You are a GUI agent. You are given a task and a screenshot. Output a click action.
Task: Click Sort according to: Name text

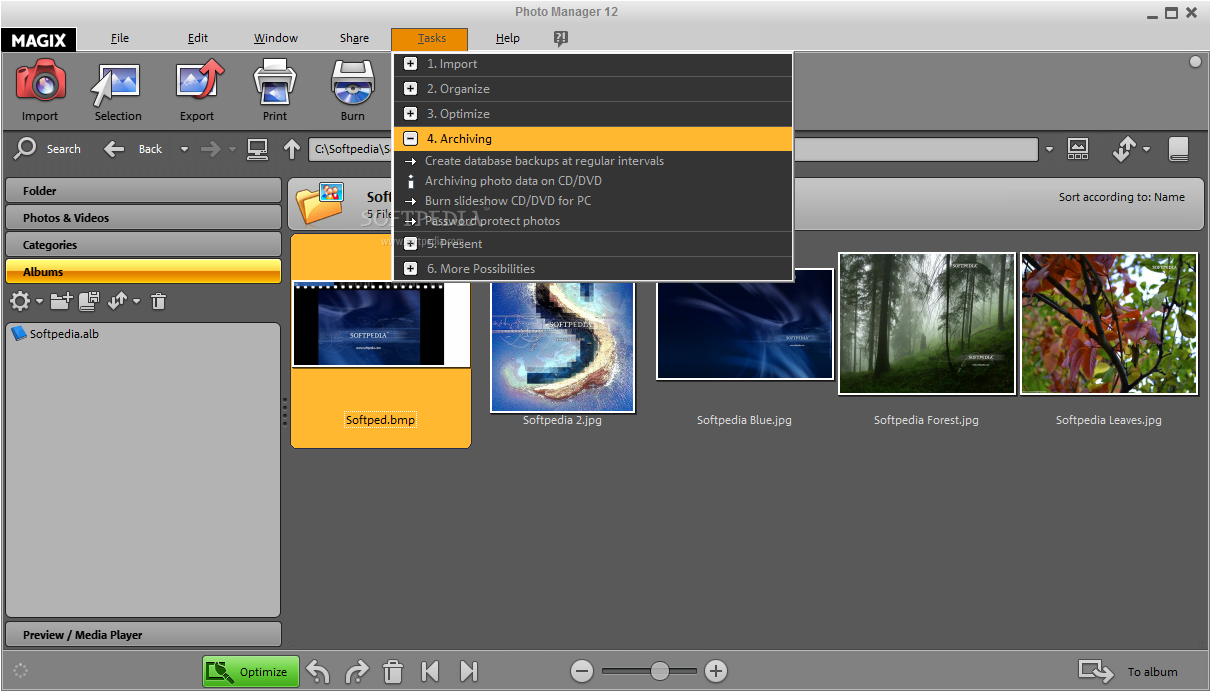click(1121, 197)
